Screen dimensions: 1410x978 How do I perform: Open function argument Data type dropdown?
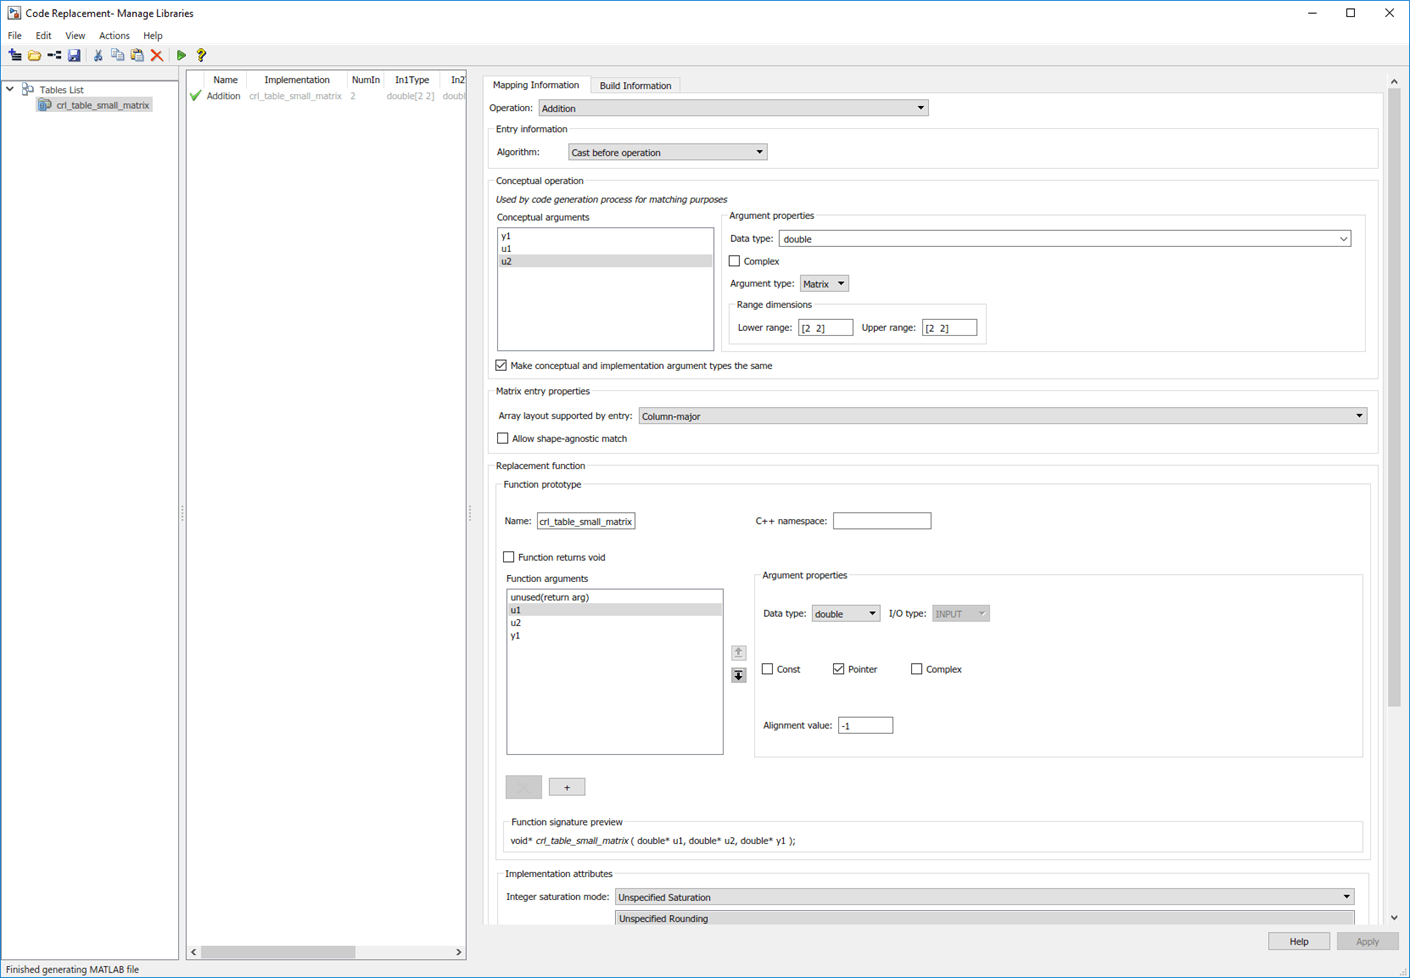(x=846, y=614)
